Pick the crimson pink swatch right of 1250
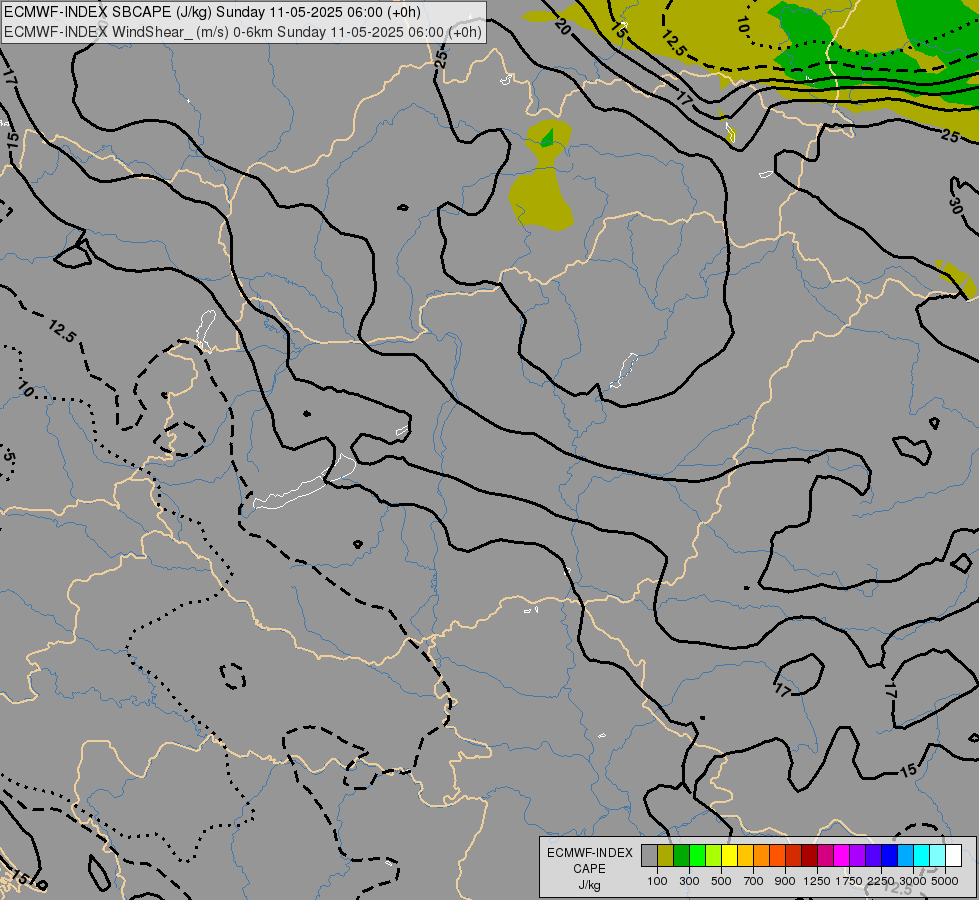Image resolution: width=979 pixels, height=900 pixels. (825, 856)
